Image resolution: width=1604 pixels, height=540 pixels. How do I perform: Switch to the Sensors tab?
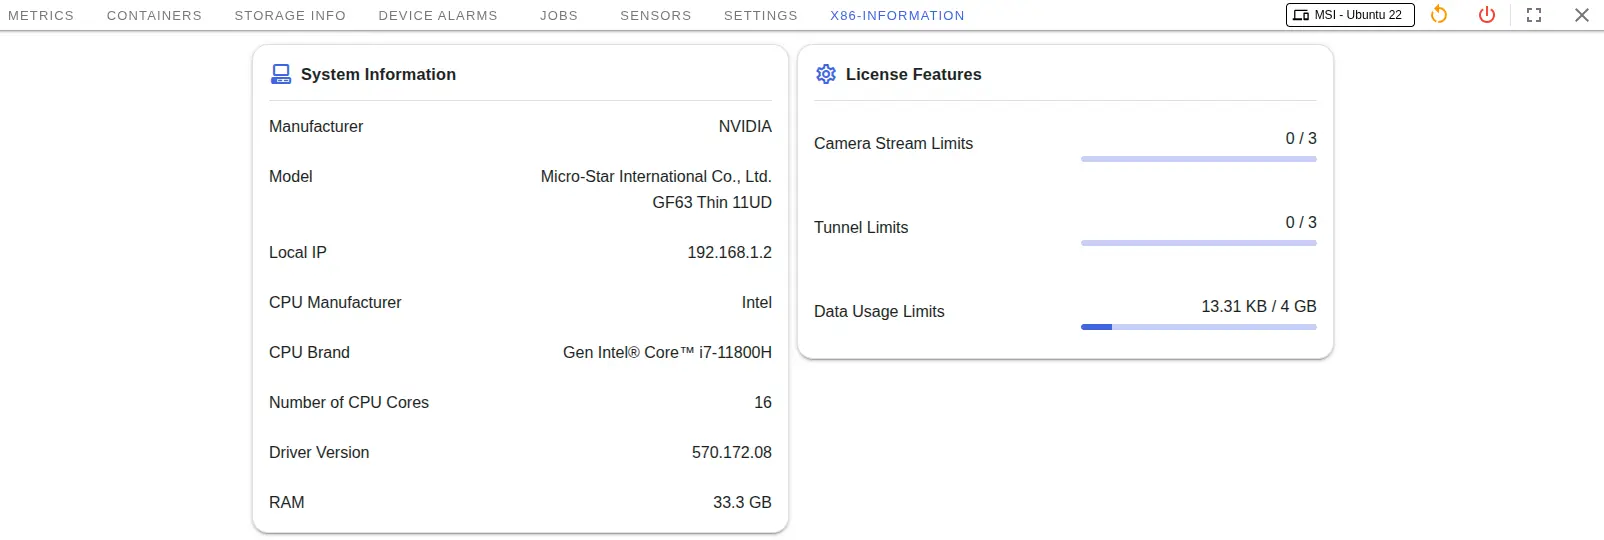click(656, 16)
